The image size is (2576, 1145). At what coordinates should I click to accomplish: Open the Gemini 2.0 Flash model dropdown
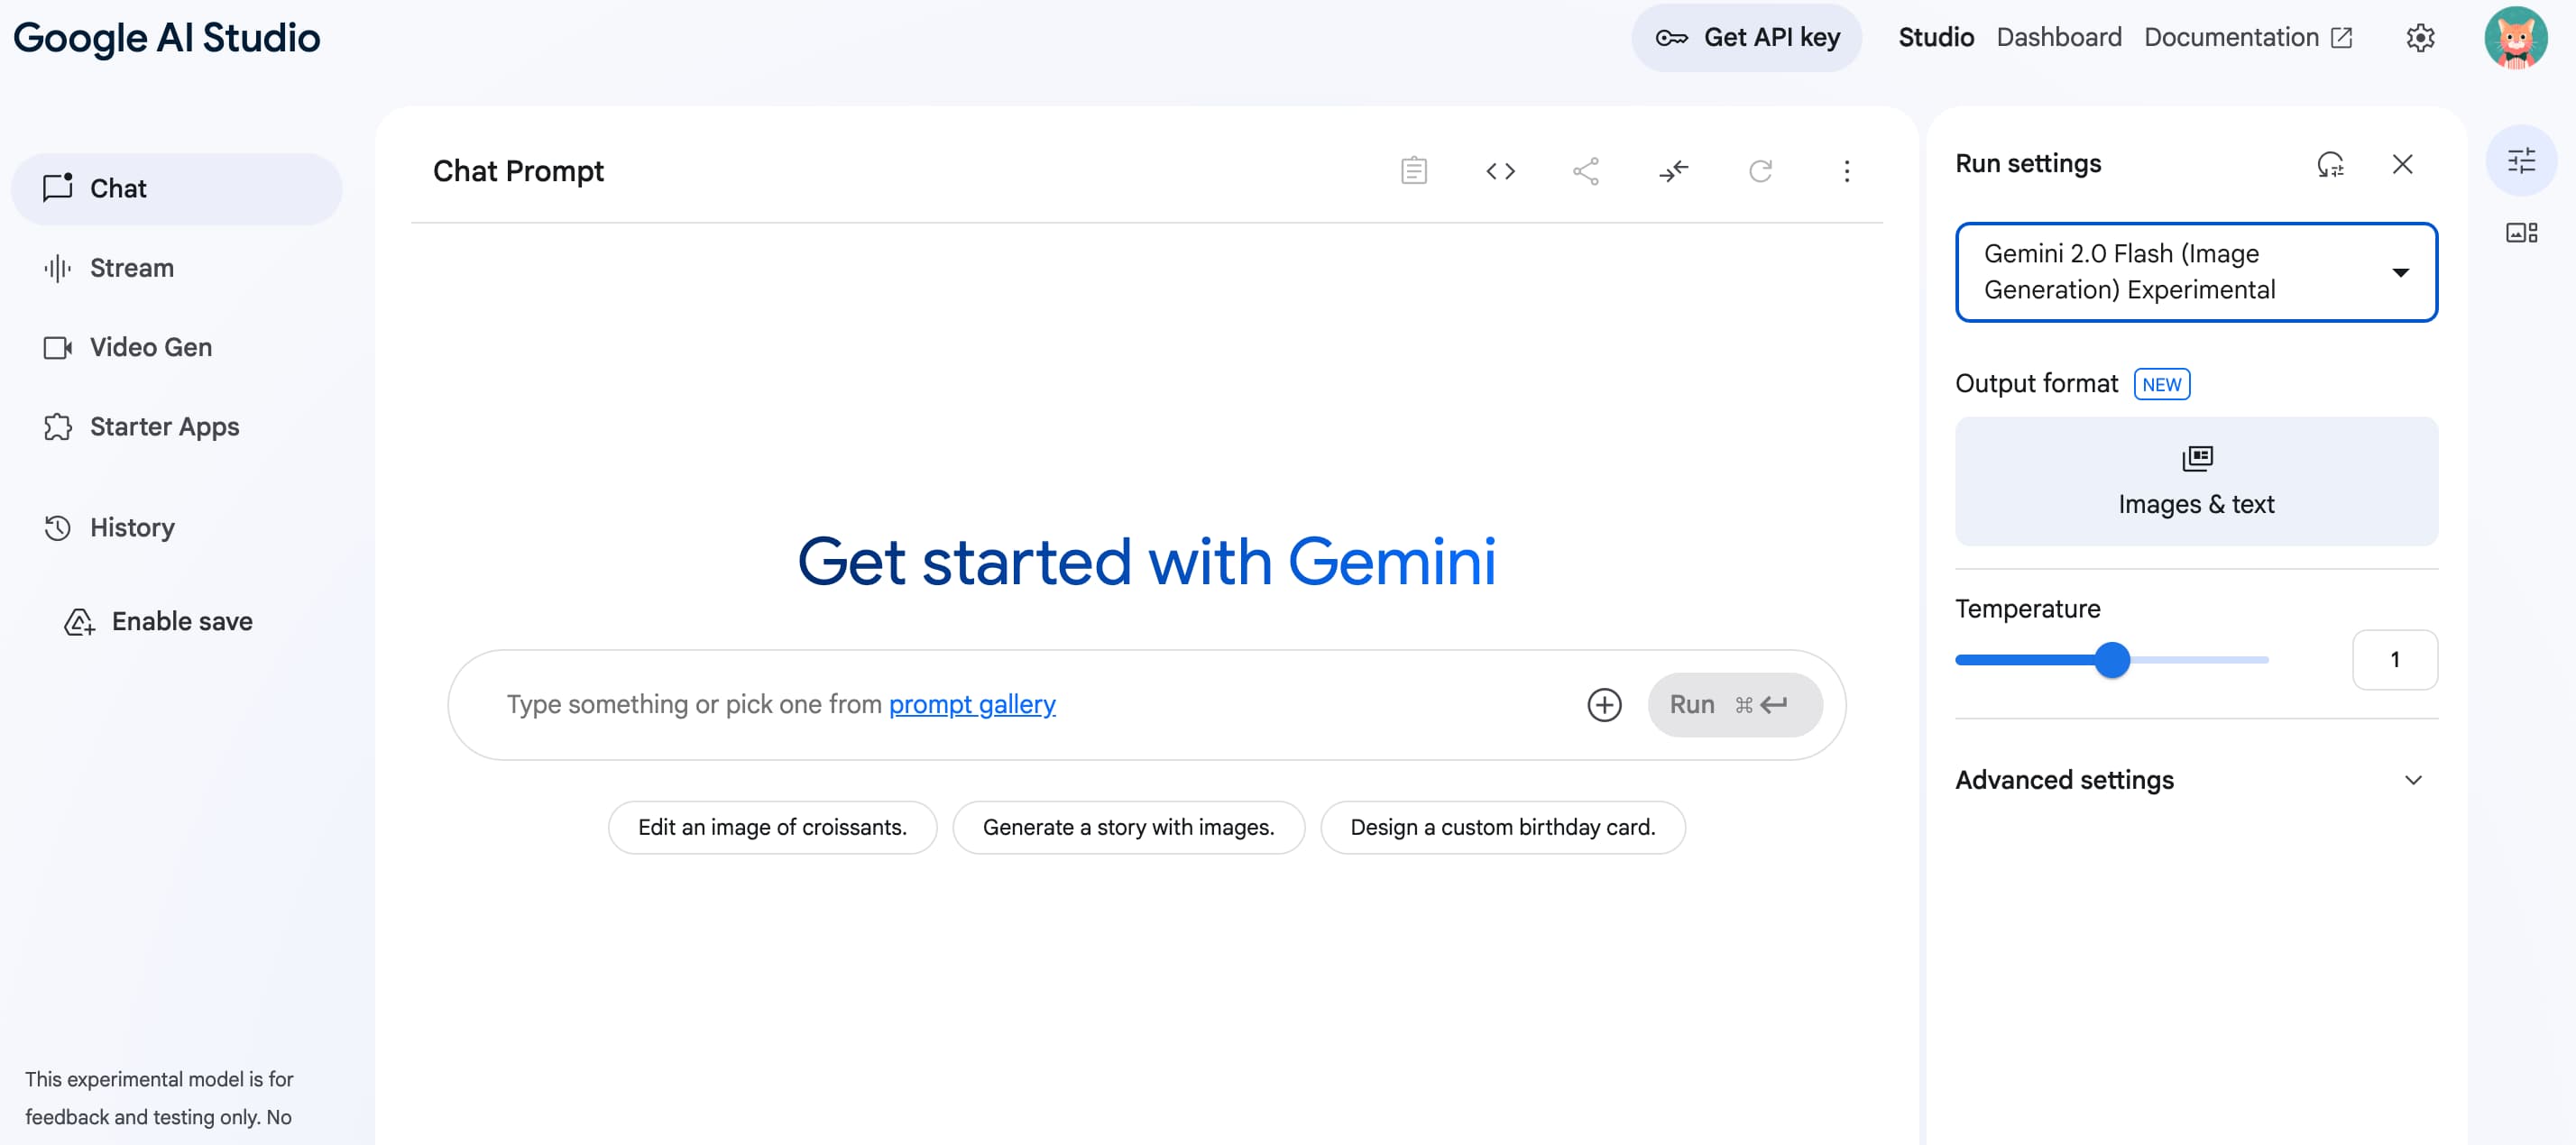coord(2196,272)
